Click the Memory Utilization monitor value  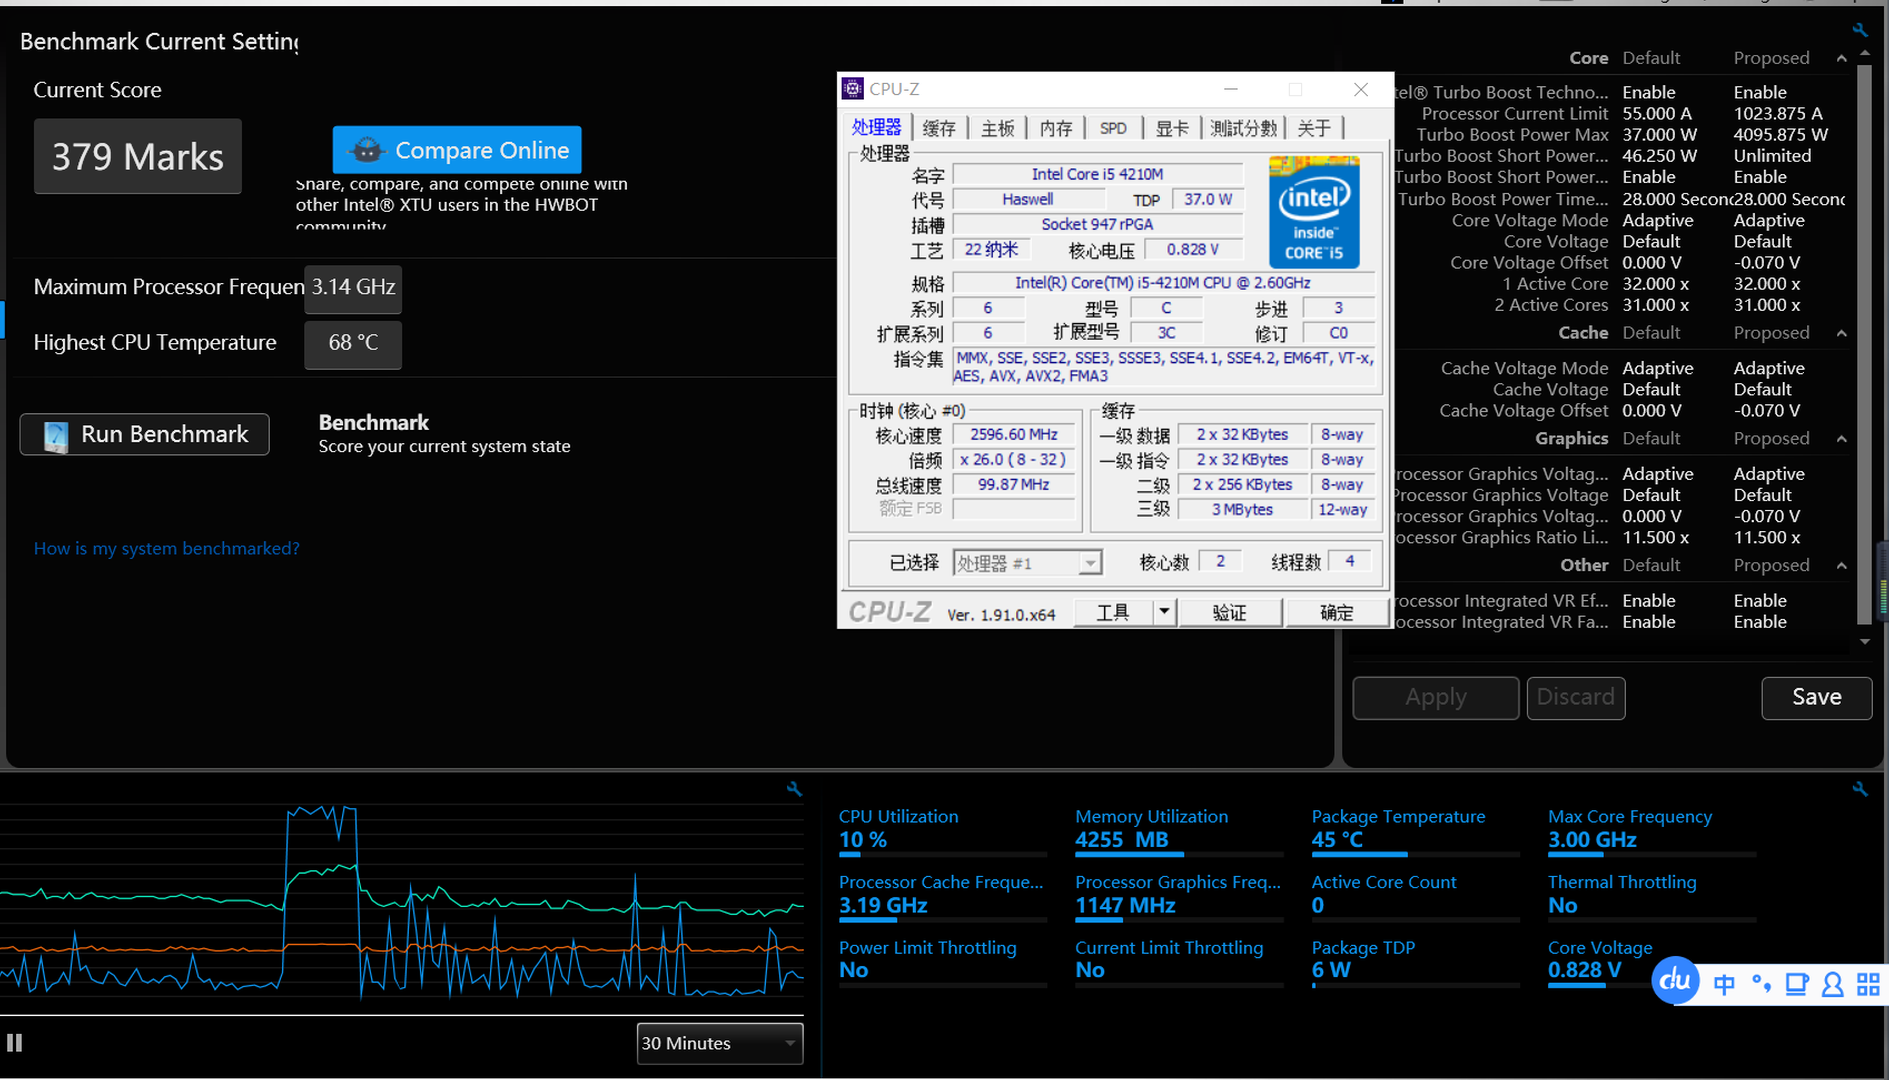(1121, 840)
